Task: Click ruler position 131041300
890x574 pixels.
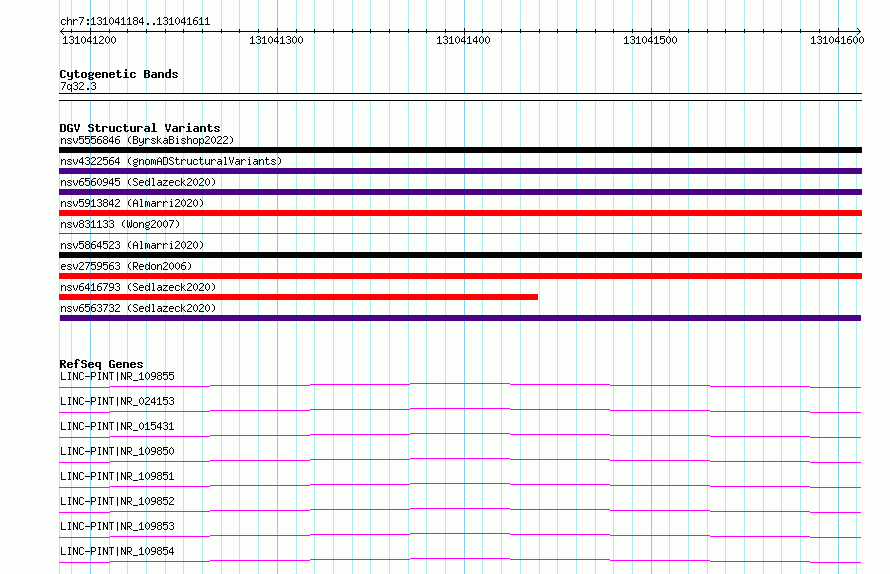Action: (276, 40)
